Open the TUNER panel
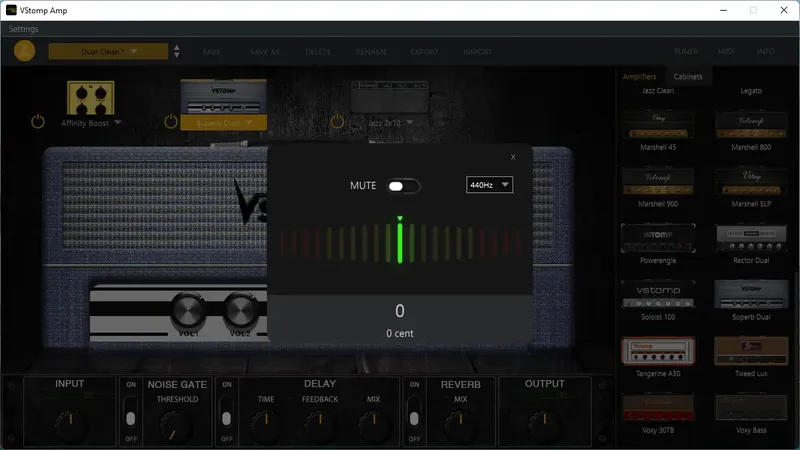The height and width of the screenshot is (450, 800). (x=686, y=52)
